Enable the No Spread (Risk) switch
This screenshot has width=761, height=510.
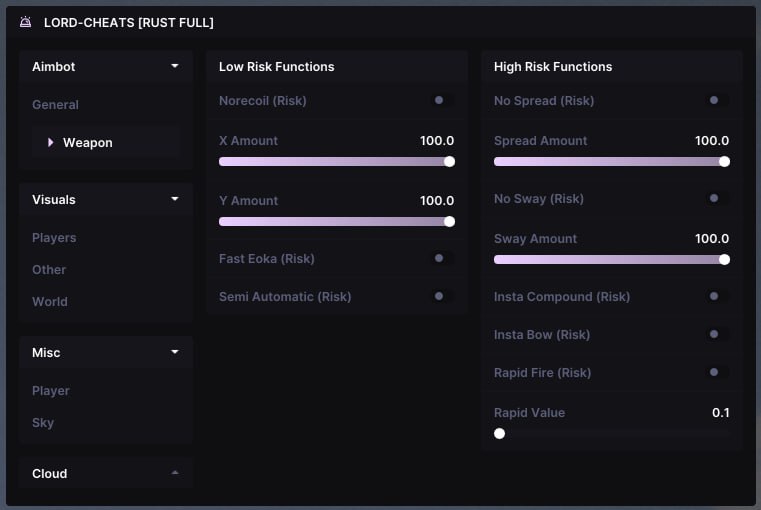click(715, 100)
